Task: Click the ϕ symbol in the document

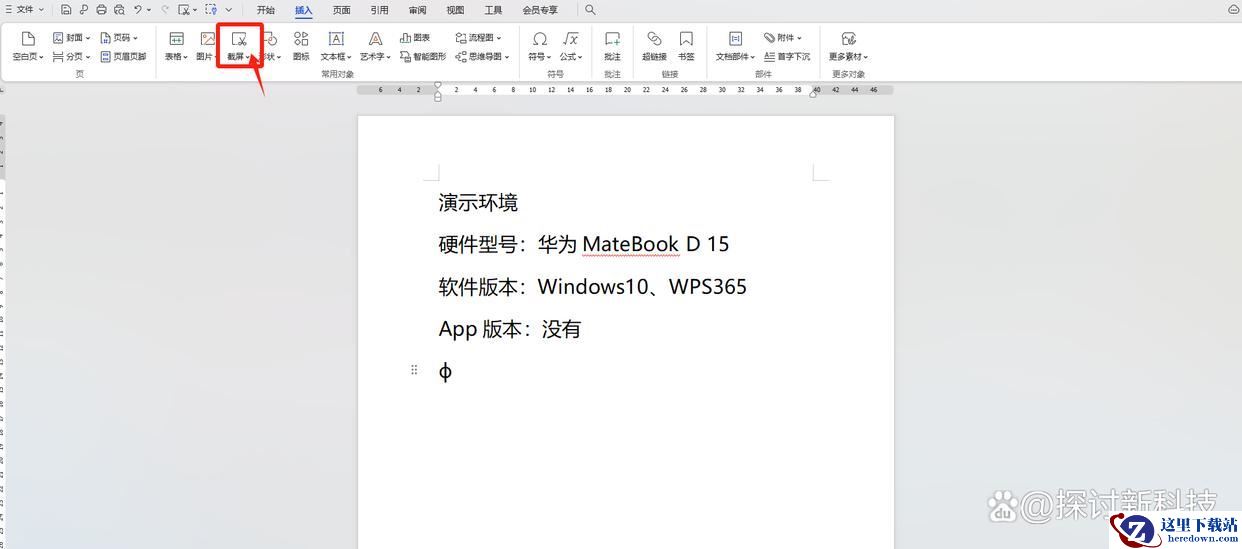Action: (445, 372)
